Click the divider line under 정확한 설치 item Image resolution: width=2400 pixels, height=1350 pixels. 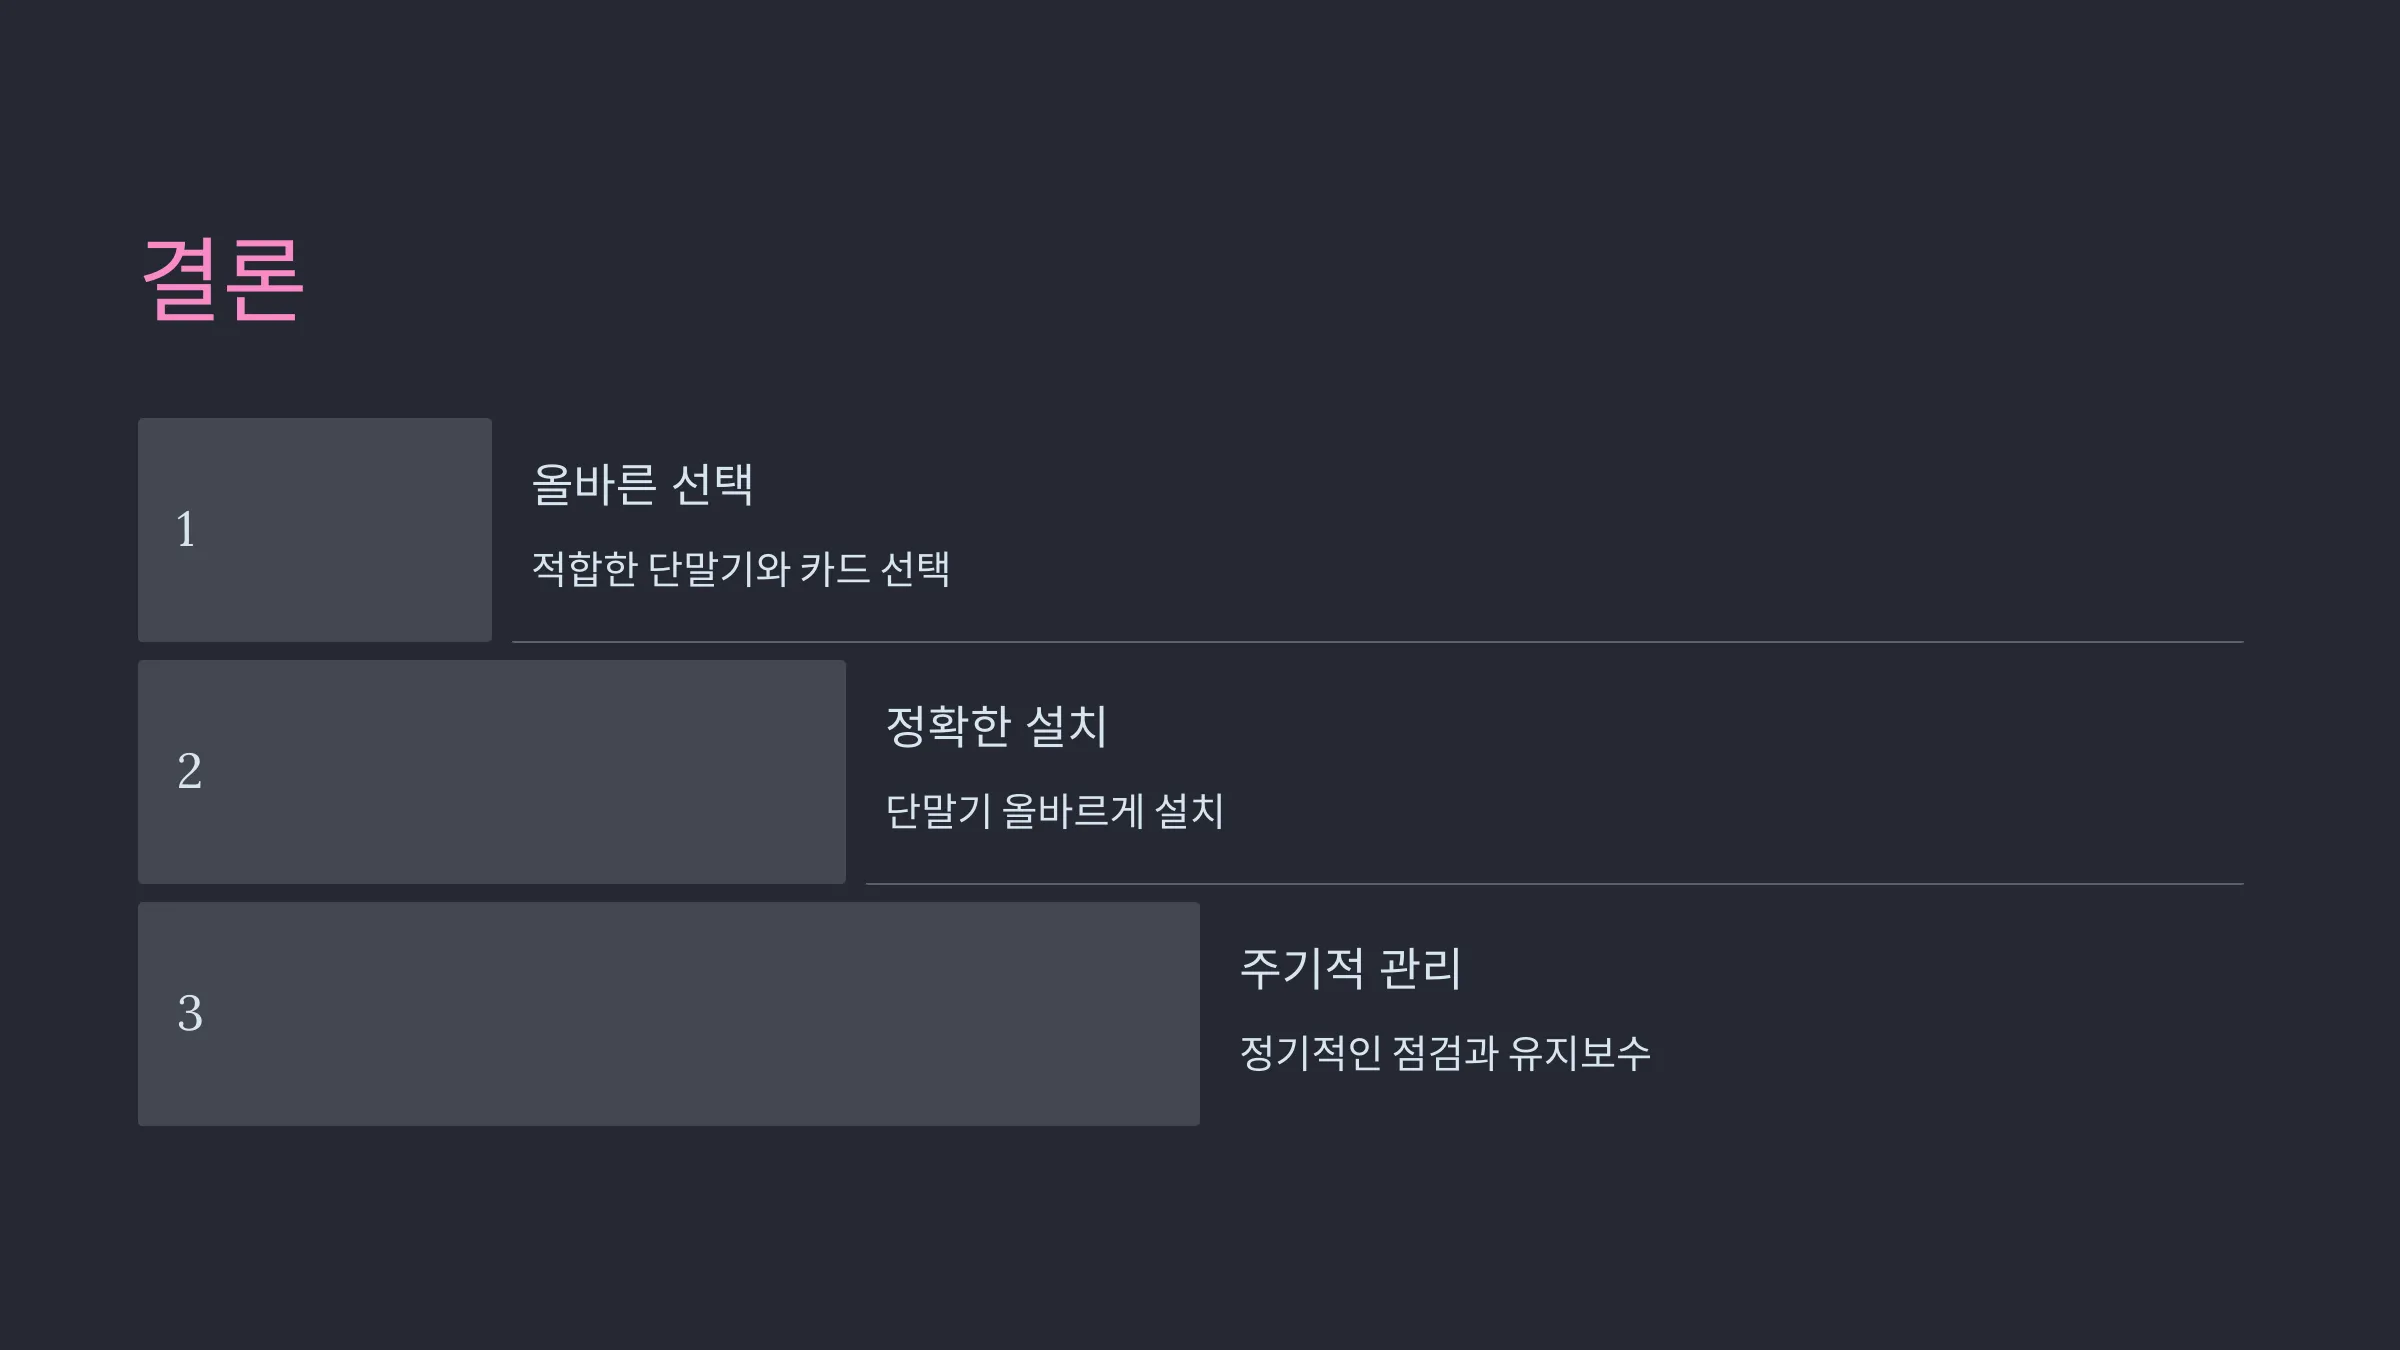point(1555,884)
